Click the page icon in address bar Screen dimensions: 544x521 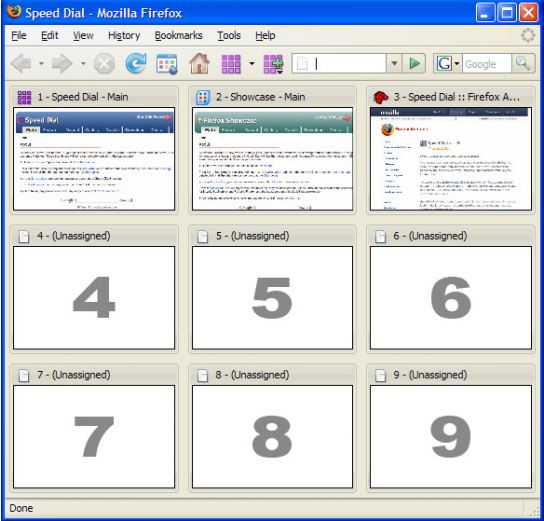[x=302, y=63]
